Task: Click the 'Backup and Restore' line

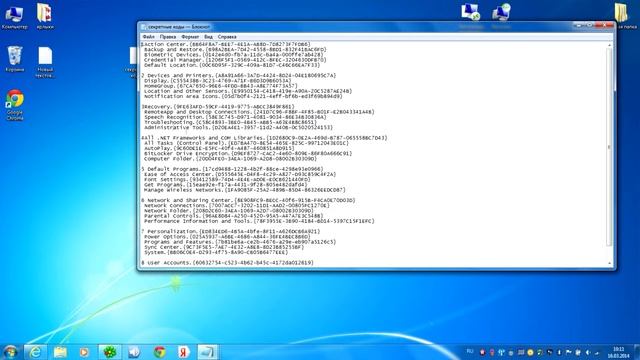Action: tap(236, 49)
